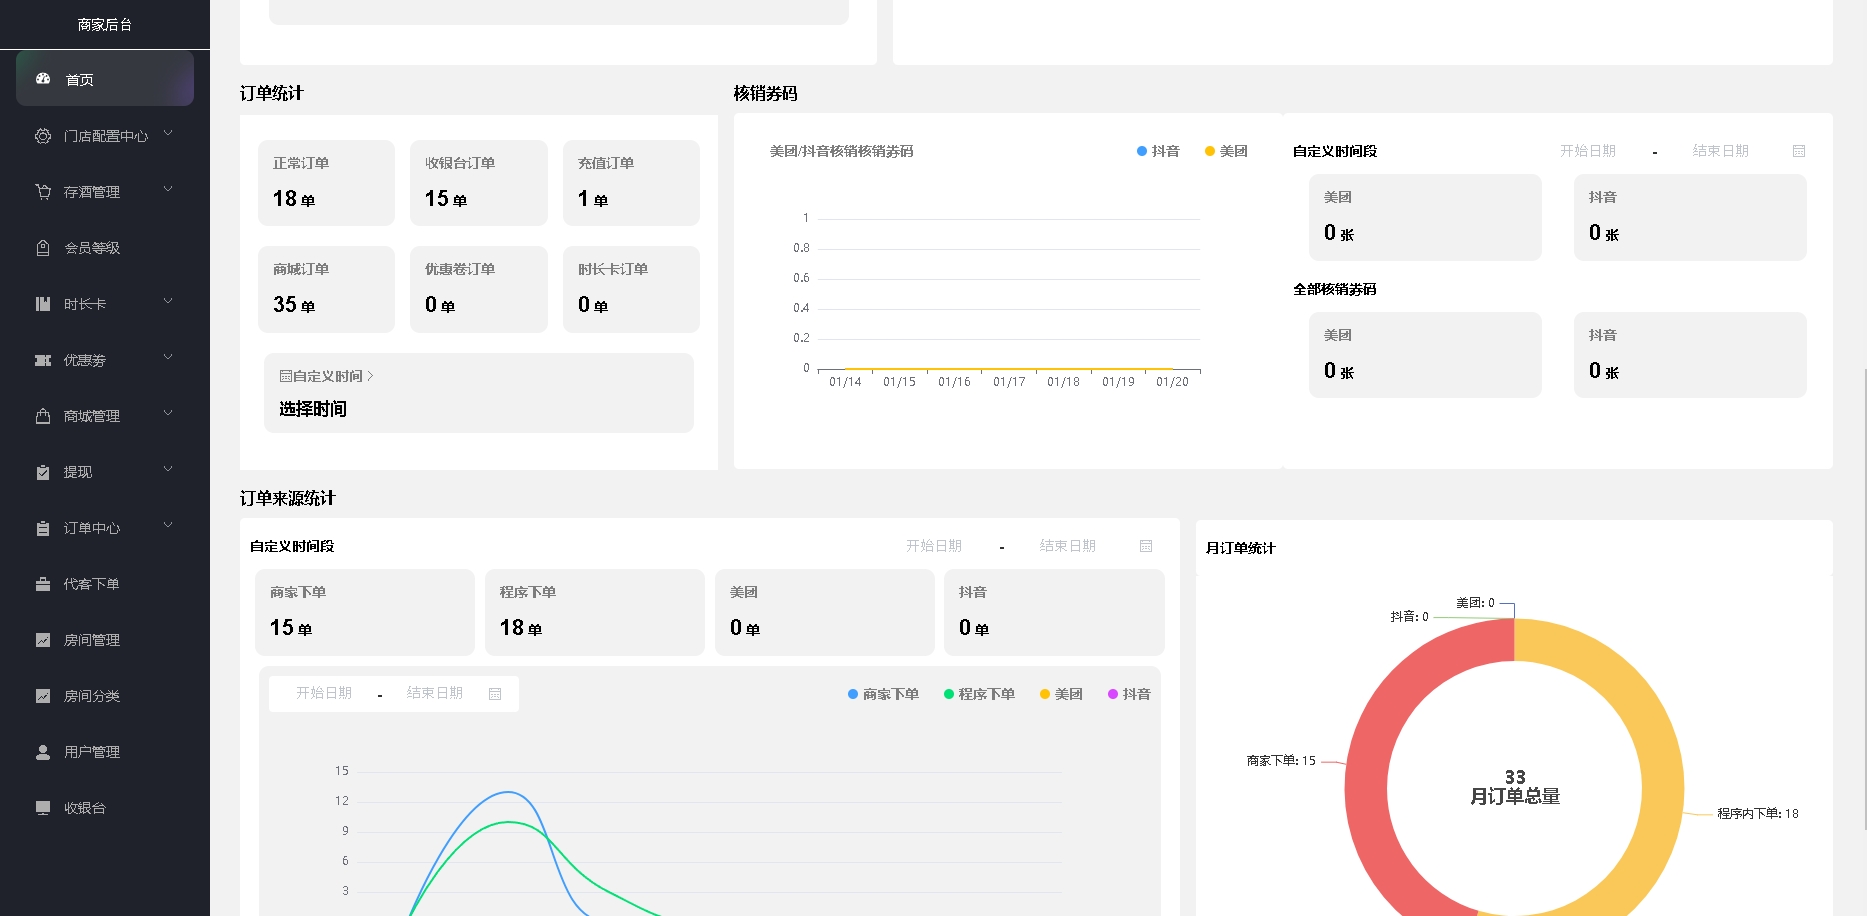Click the 门店配置中心 gear icon
Viewport: 1867px width, 916px height.
tap(43, 136)
